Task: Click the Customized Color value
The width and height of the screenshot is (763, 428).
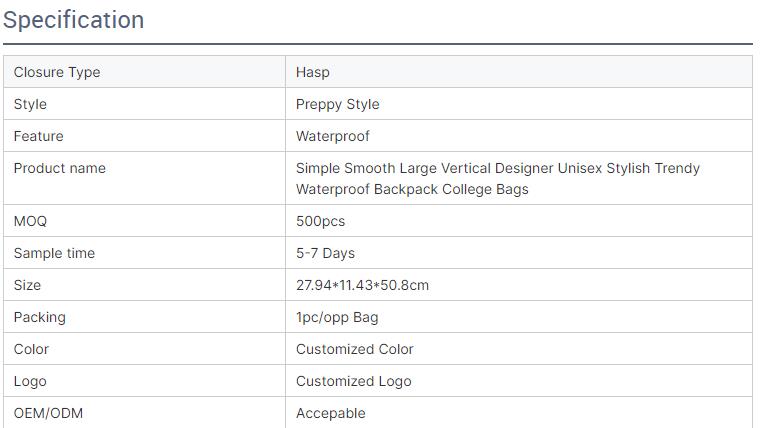Action: pyautogui.click(x=354, y=349)
